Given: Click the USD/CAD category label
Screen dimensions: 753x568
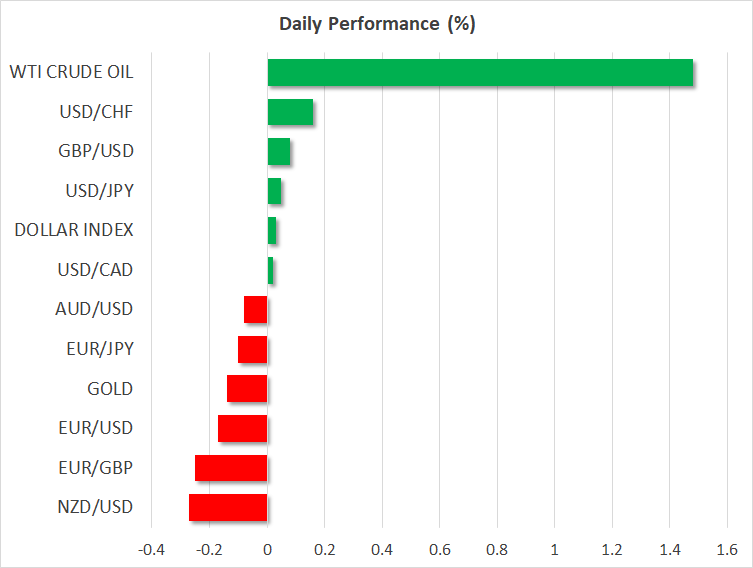Looking at the screenshot, I should tap(95, 270).
